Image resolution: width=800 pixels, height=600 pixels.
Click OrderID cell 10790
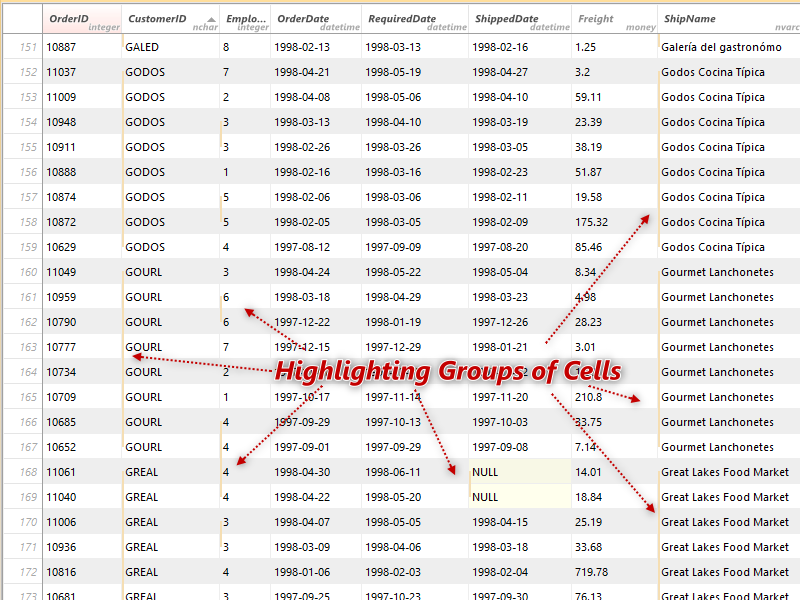(82, 322)
